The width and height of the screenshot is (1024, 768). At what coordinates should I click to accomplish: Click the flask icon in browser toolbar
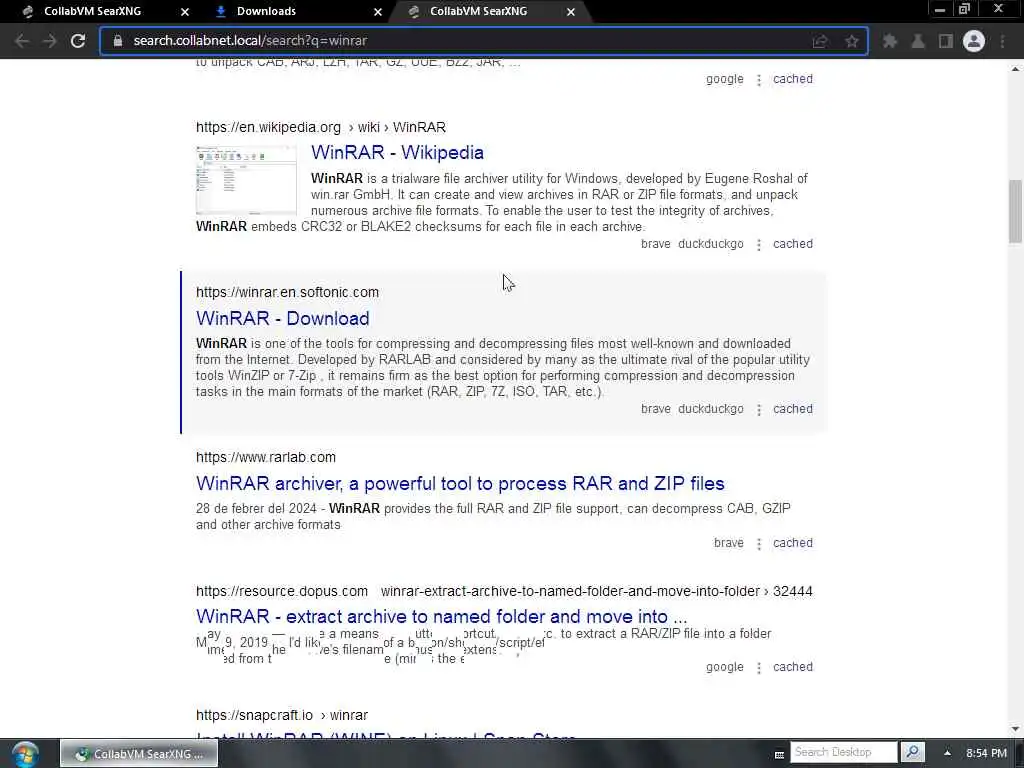918,41
